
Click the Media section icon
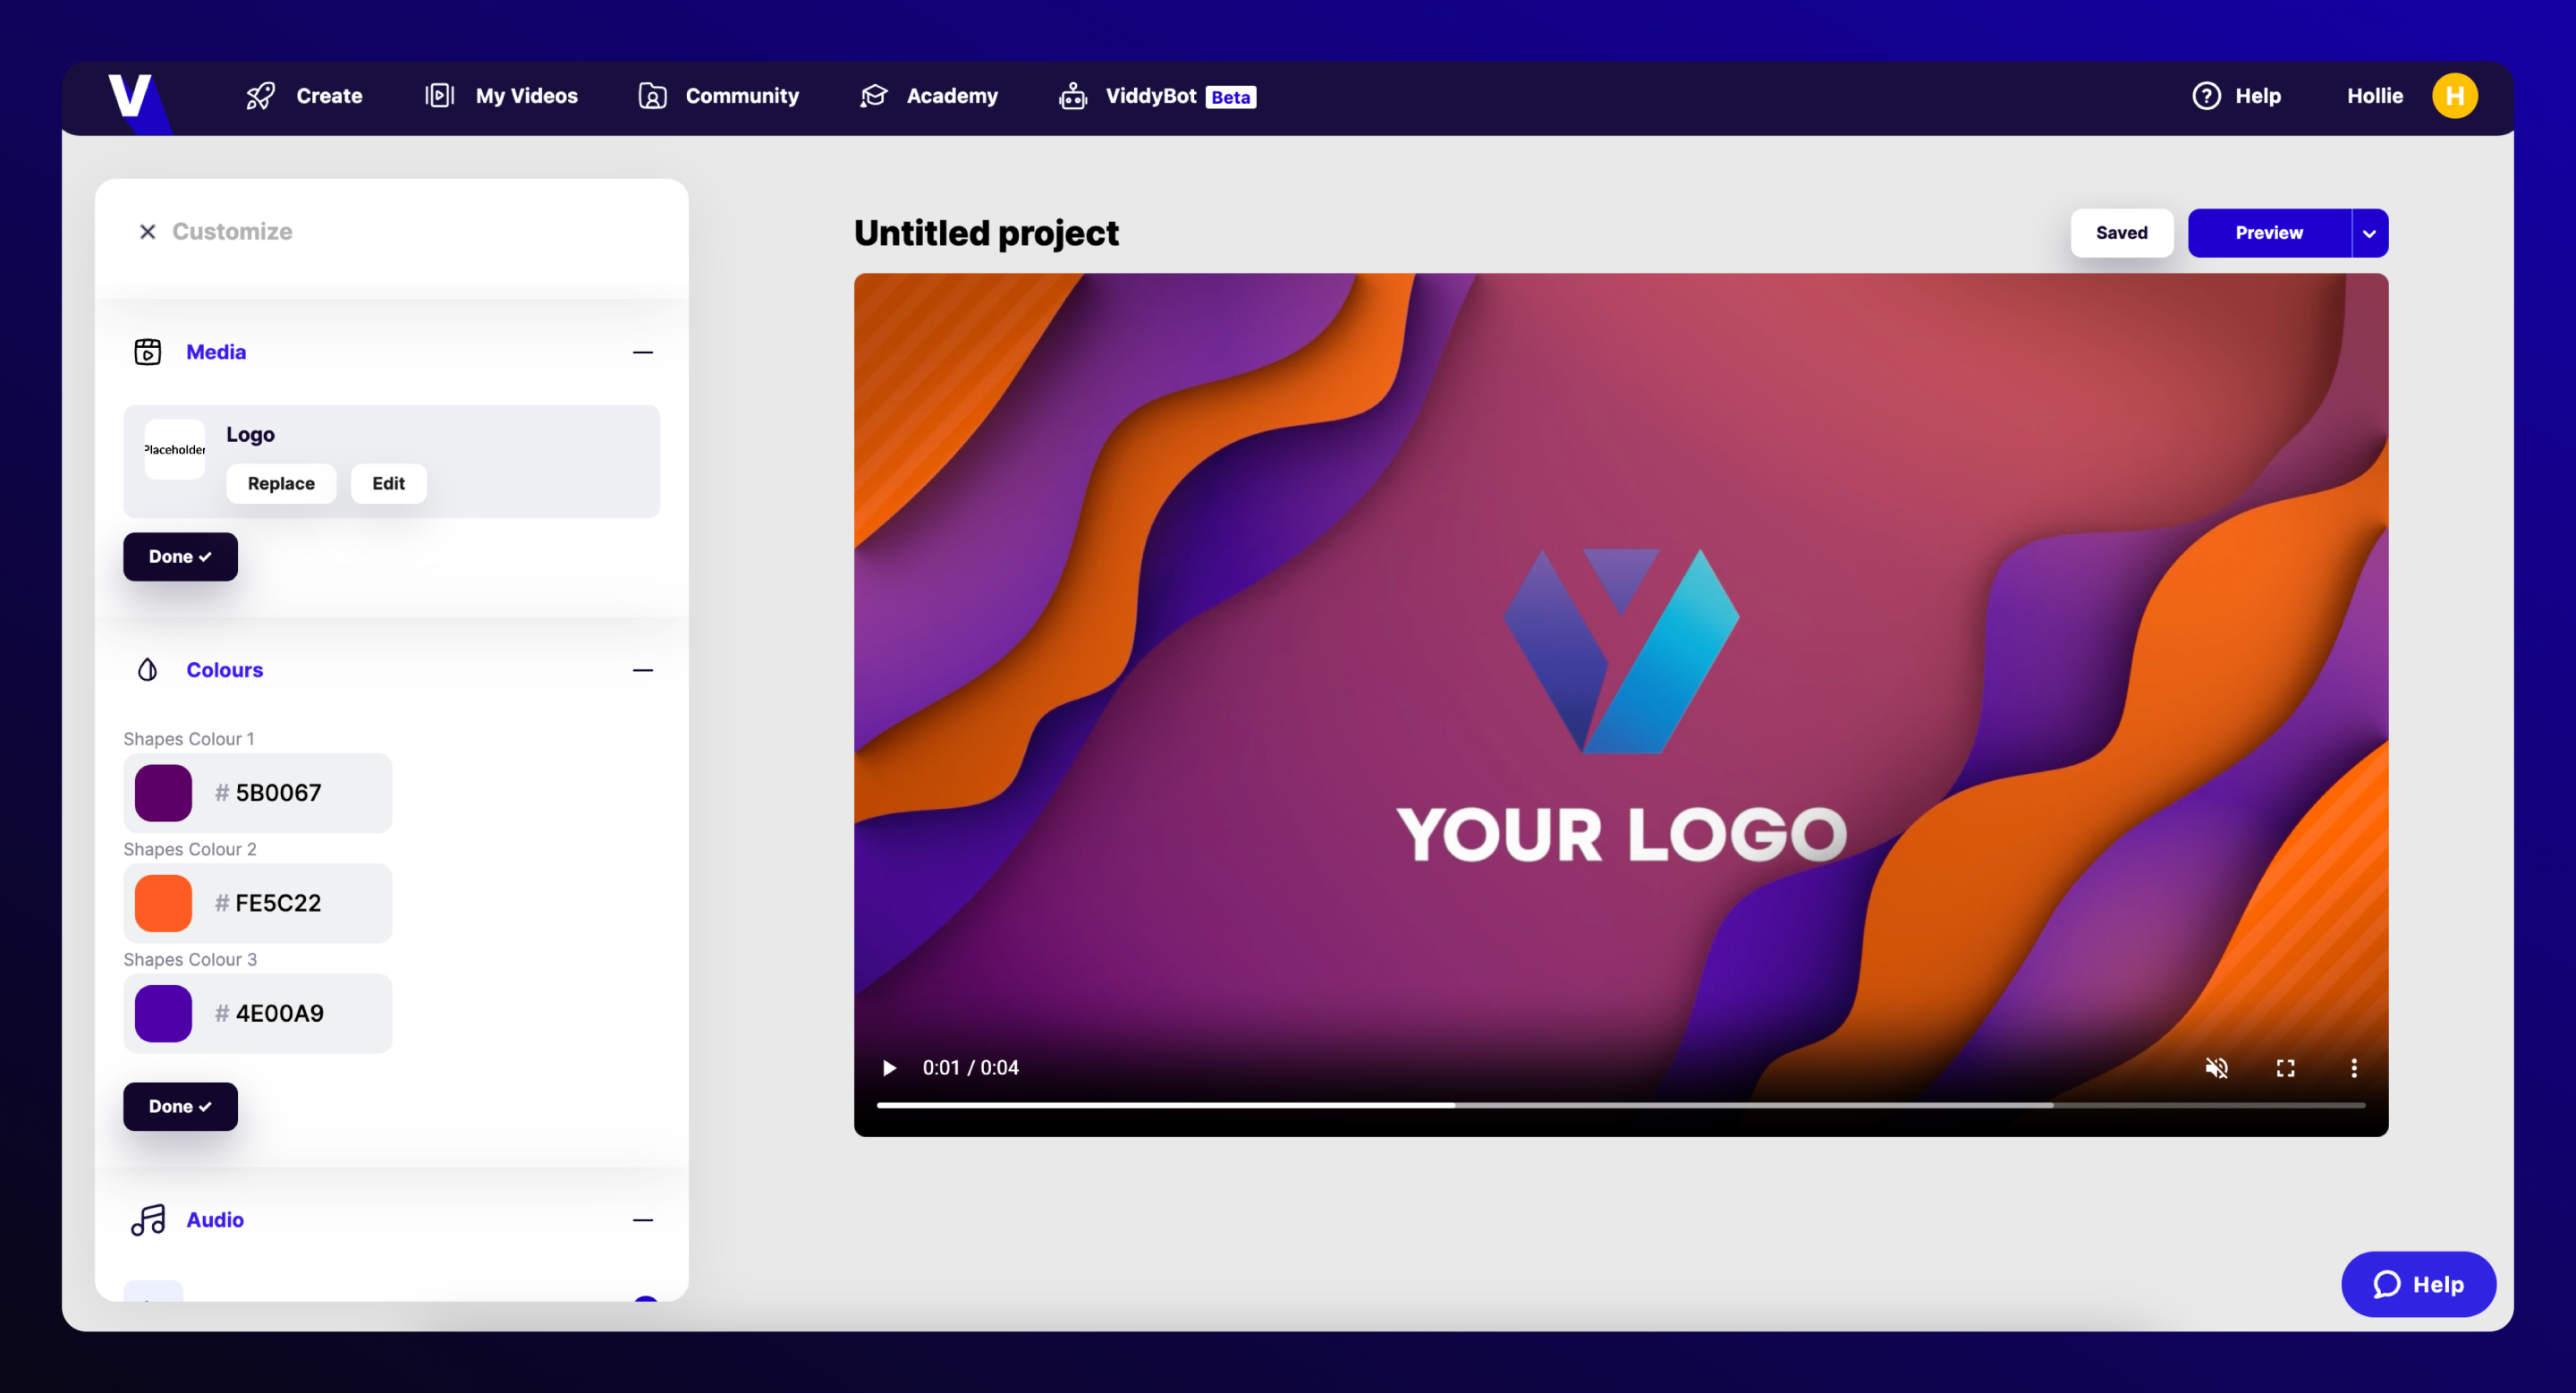[147, 352]
